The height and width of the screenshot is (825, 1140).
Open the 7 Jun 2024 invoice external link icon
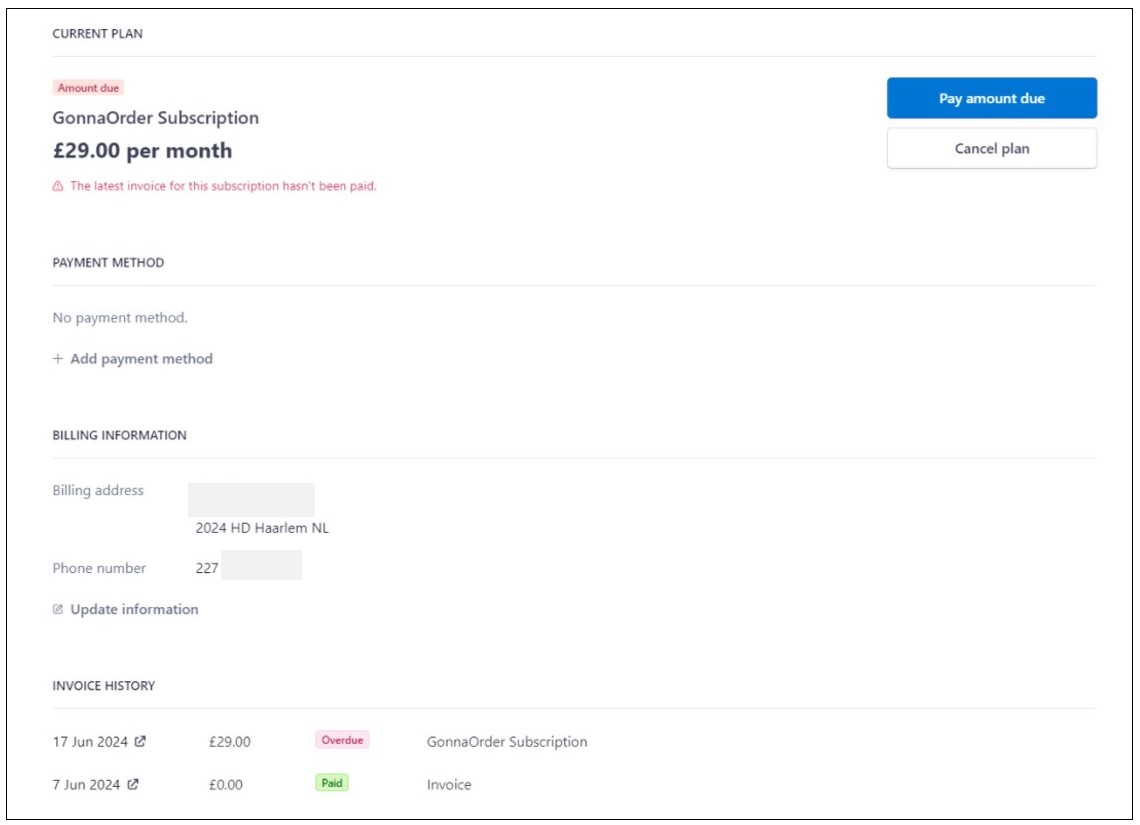133,784
